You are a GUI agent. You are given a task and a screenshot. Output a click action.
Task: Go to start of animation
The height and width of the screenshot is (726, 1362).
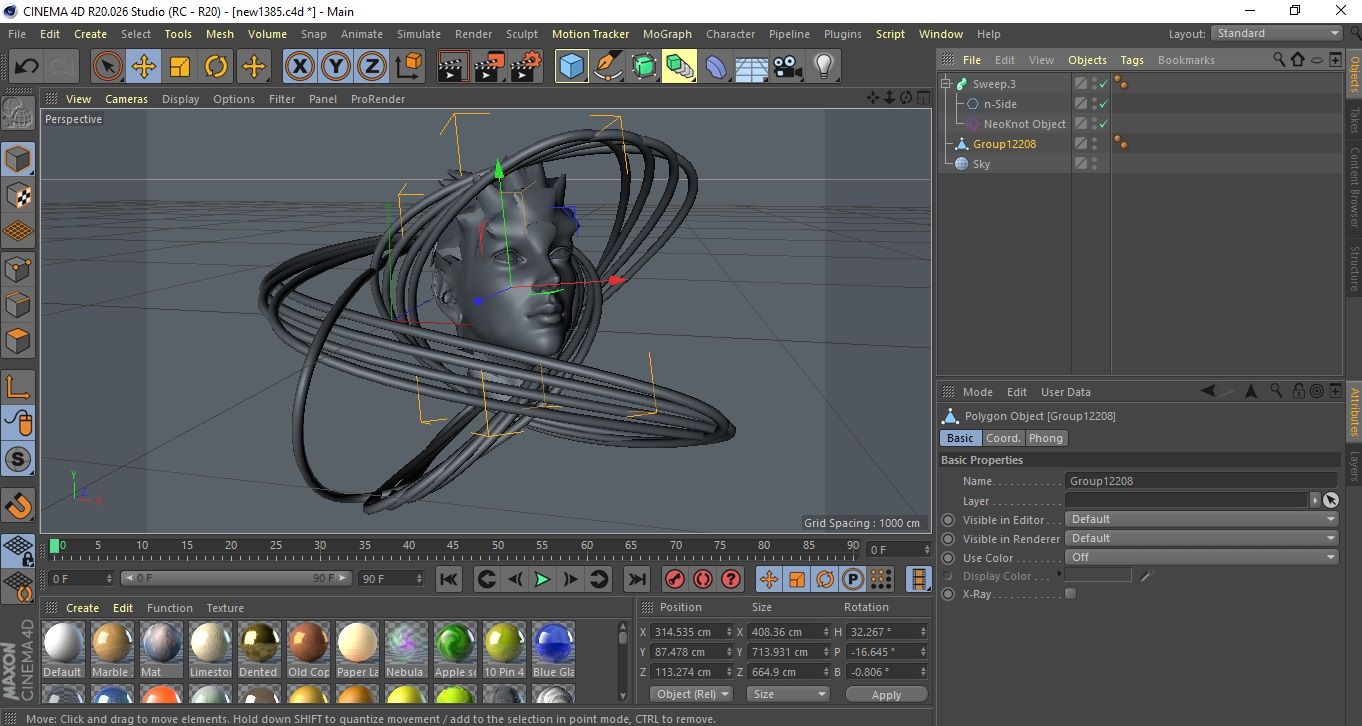[x=449, y=579]
